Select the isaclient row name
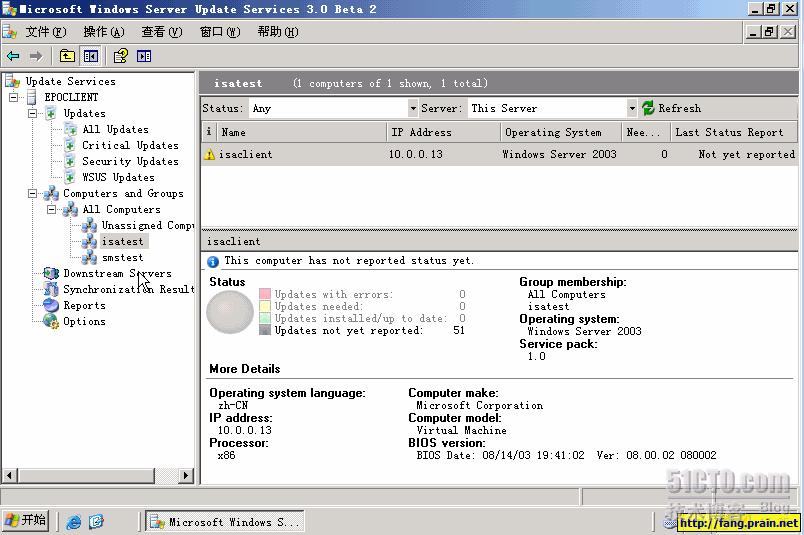 point(246,154)
